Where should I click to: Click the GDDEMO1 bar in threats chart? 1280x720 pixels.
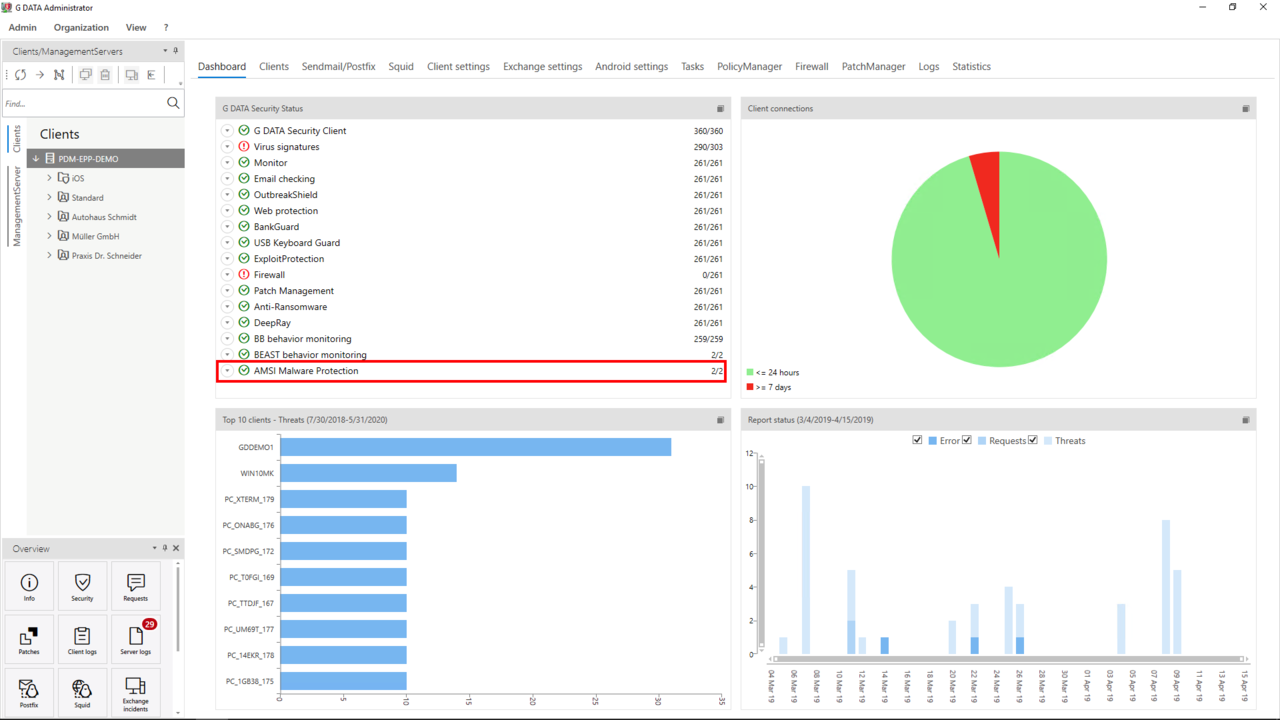pyautogui.click(x=475, y=447)
